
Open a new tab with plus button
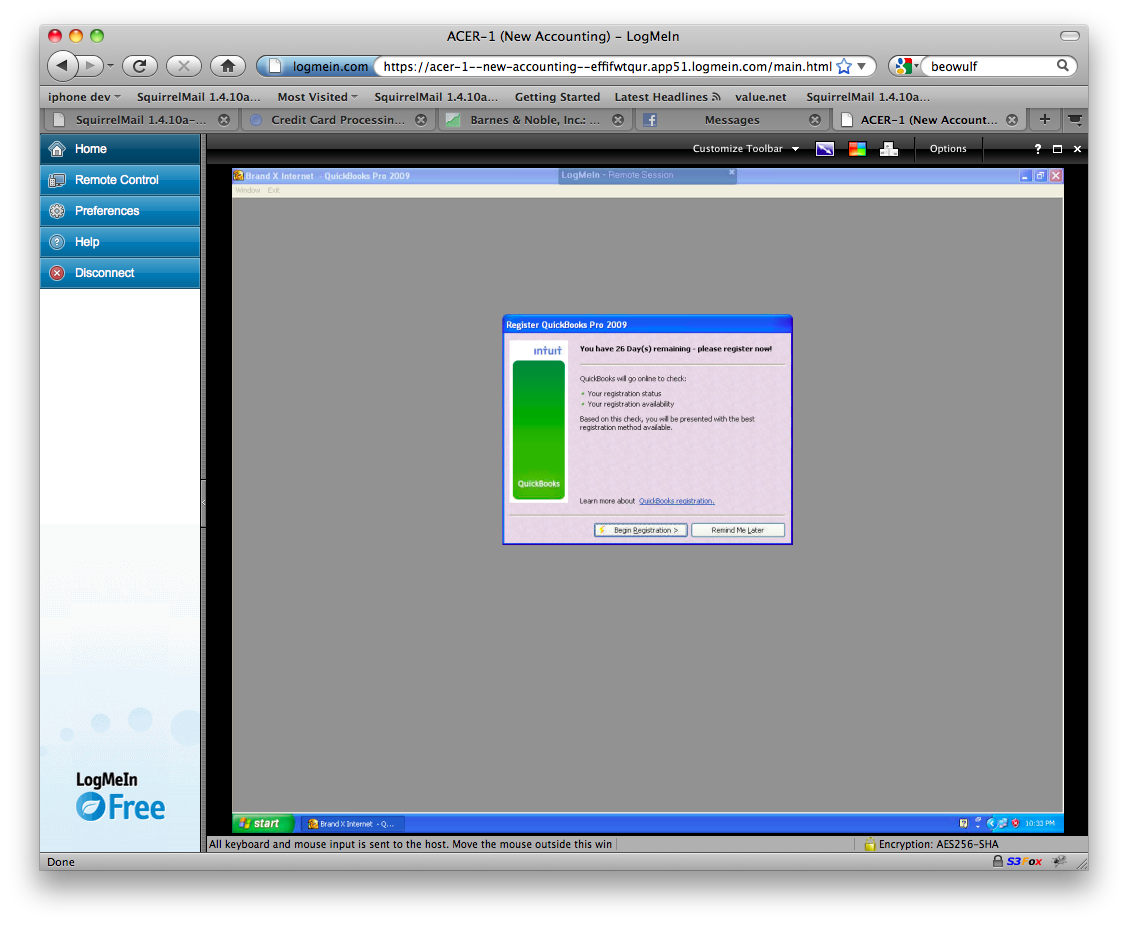pyautogui.click(x=1045, y=119)
